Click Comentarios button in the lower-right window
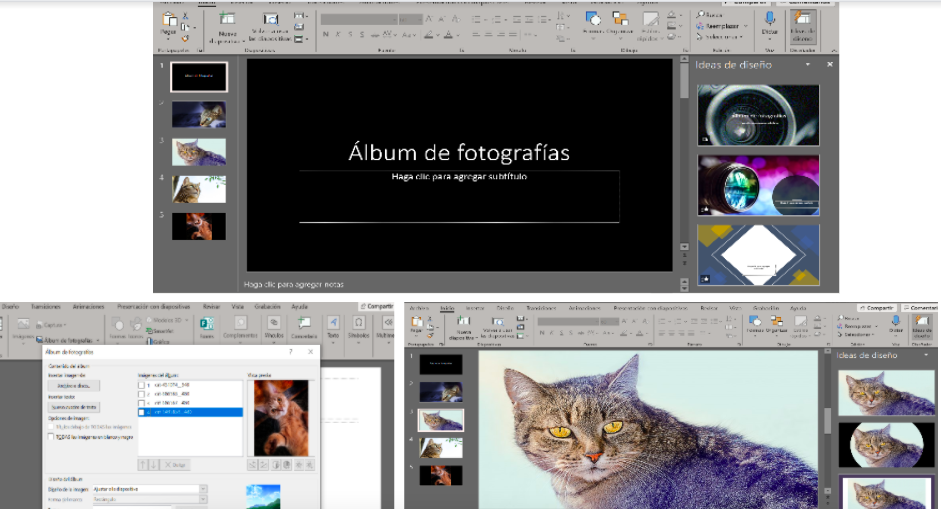This screenshot has width=941, height=509. click(x=921, y=308)
